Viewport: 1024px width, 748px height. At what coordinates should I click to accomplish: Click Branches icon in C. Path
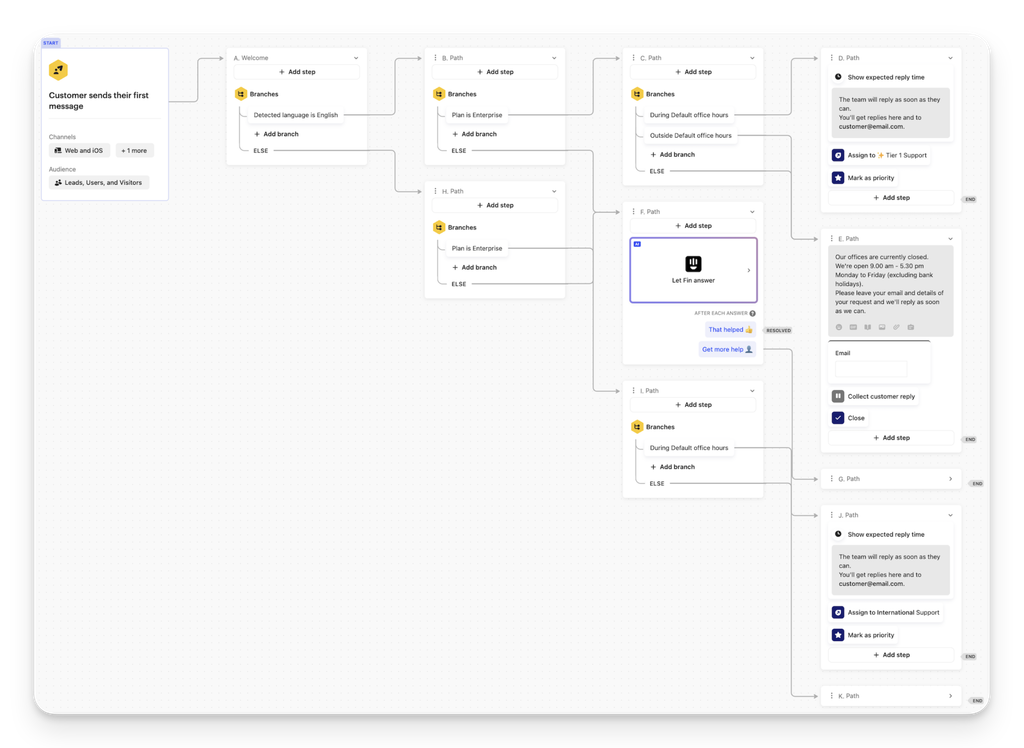tap(637, 94)
